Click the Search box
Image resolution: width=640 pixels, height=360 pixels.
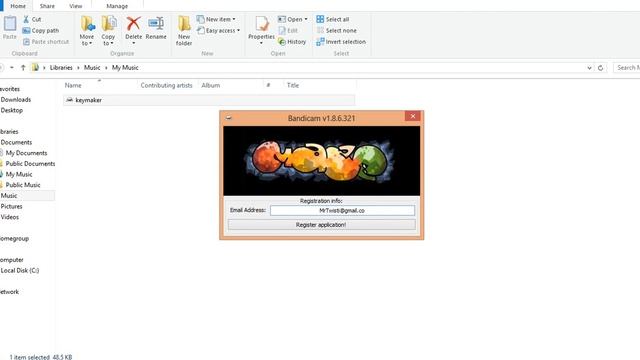click(627, 68)
